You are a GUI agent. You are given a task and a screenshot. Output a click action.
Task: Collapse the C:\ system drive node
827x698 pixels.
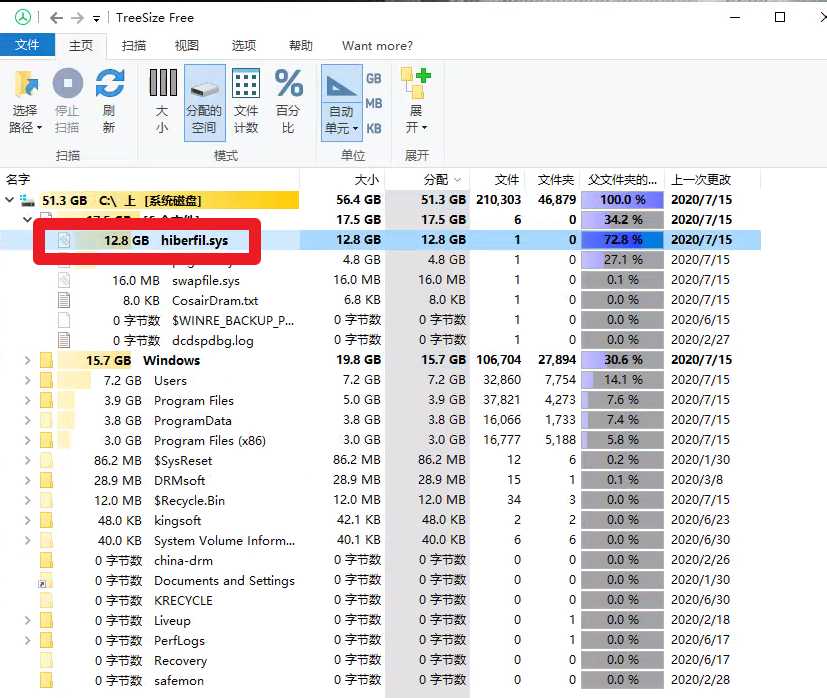point(8,199)
